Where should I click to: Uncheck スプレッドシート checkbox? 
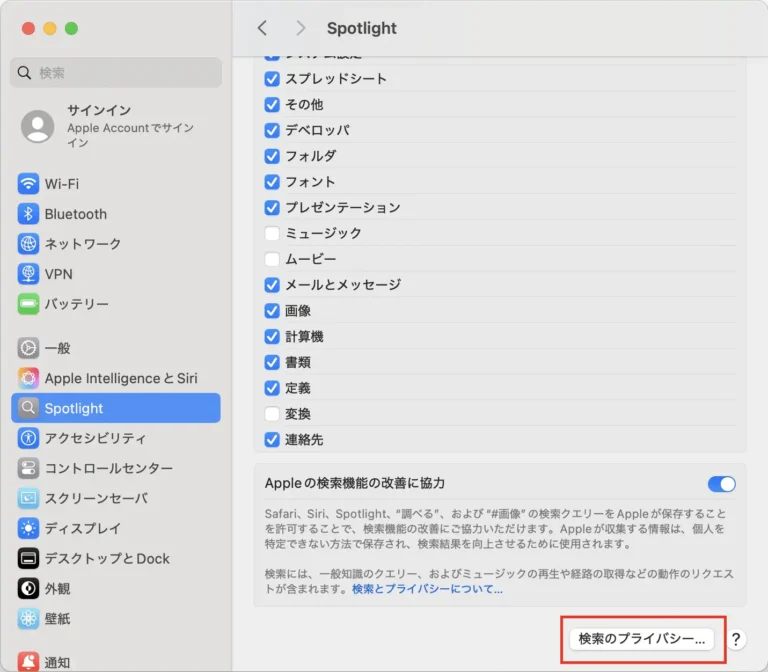tap(272, 79)
